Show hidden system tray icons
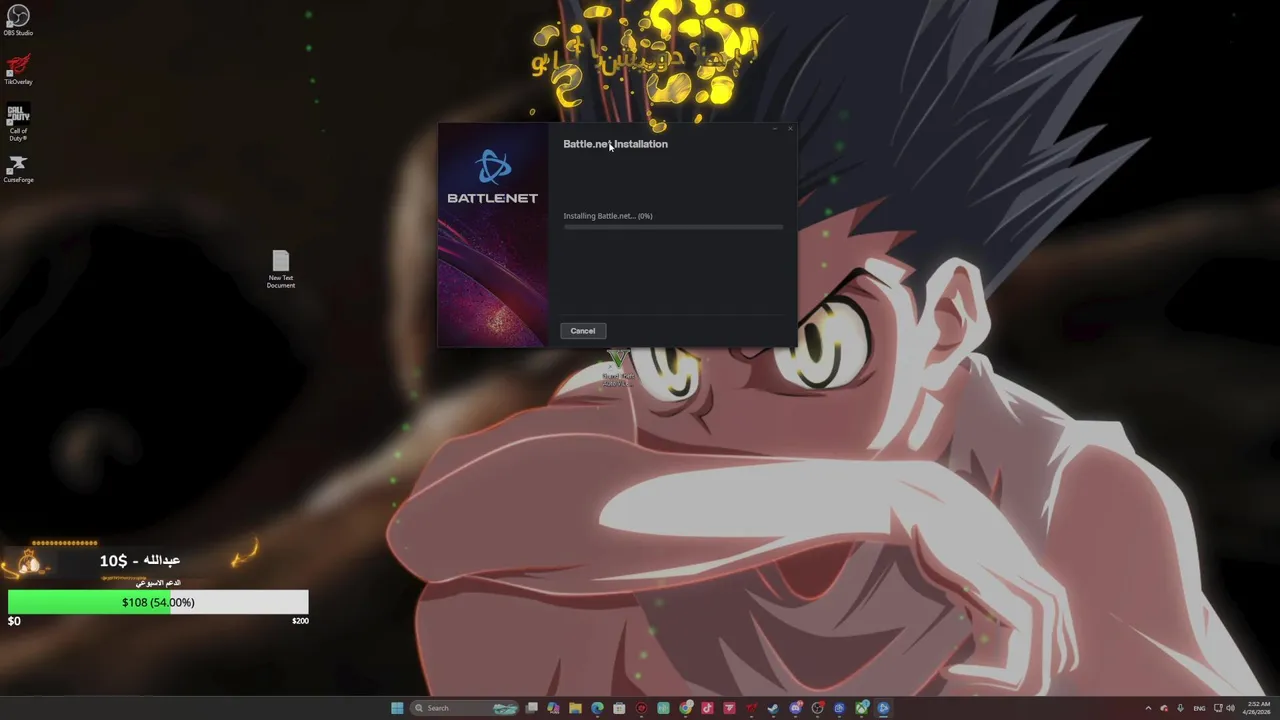 tap(1148, 708)
